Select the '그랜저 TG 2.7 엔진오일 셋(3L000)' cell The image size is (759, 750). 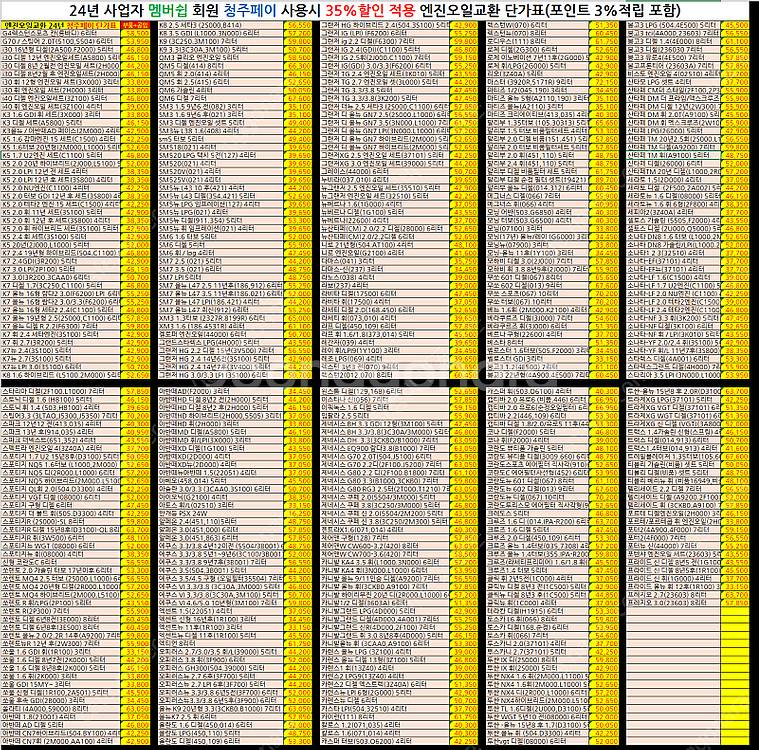coord(384,82)
